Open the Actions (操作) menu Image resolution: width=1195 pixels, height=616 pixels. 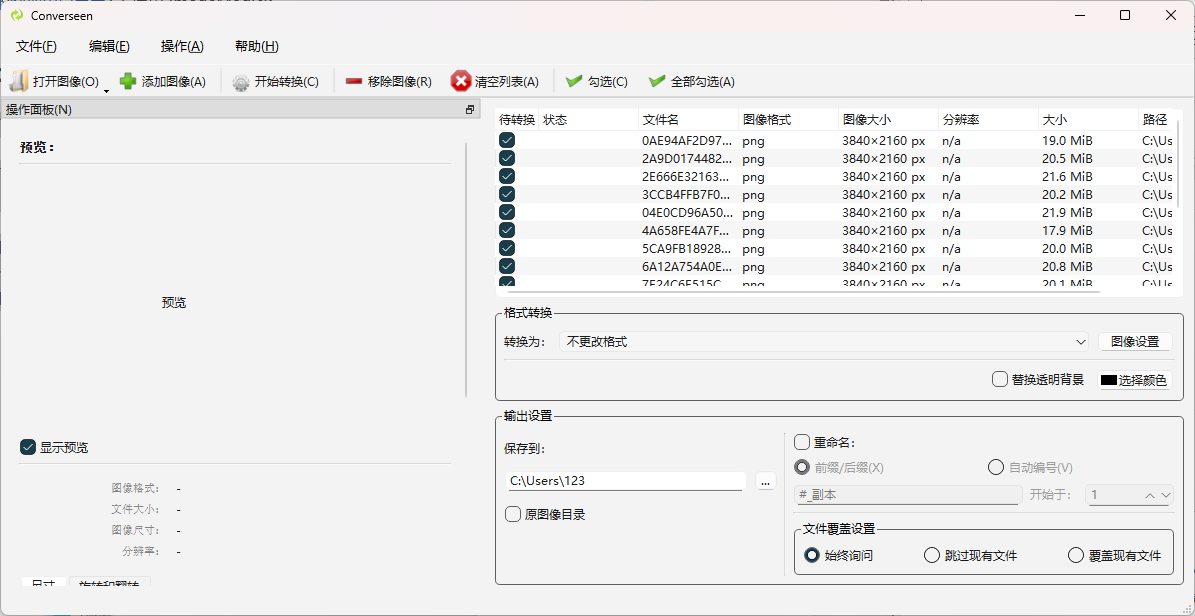pos(182,46)
